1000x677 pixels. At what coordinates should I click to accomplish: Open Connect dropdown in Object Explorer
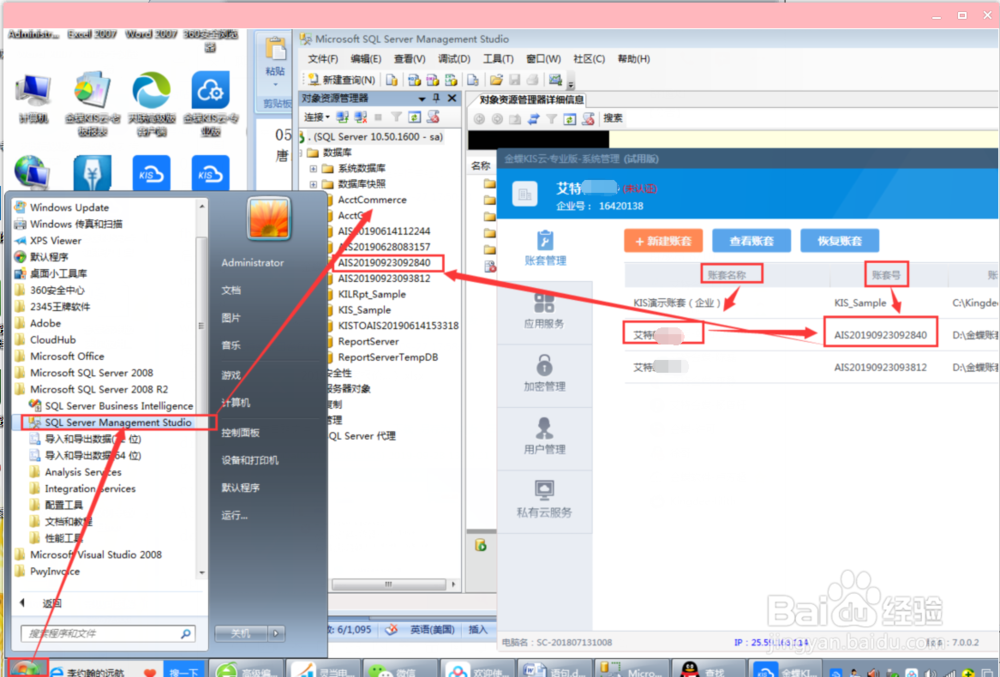coord(317,117)
